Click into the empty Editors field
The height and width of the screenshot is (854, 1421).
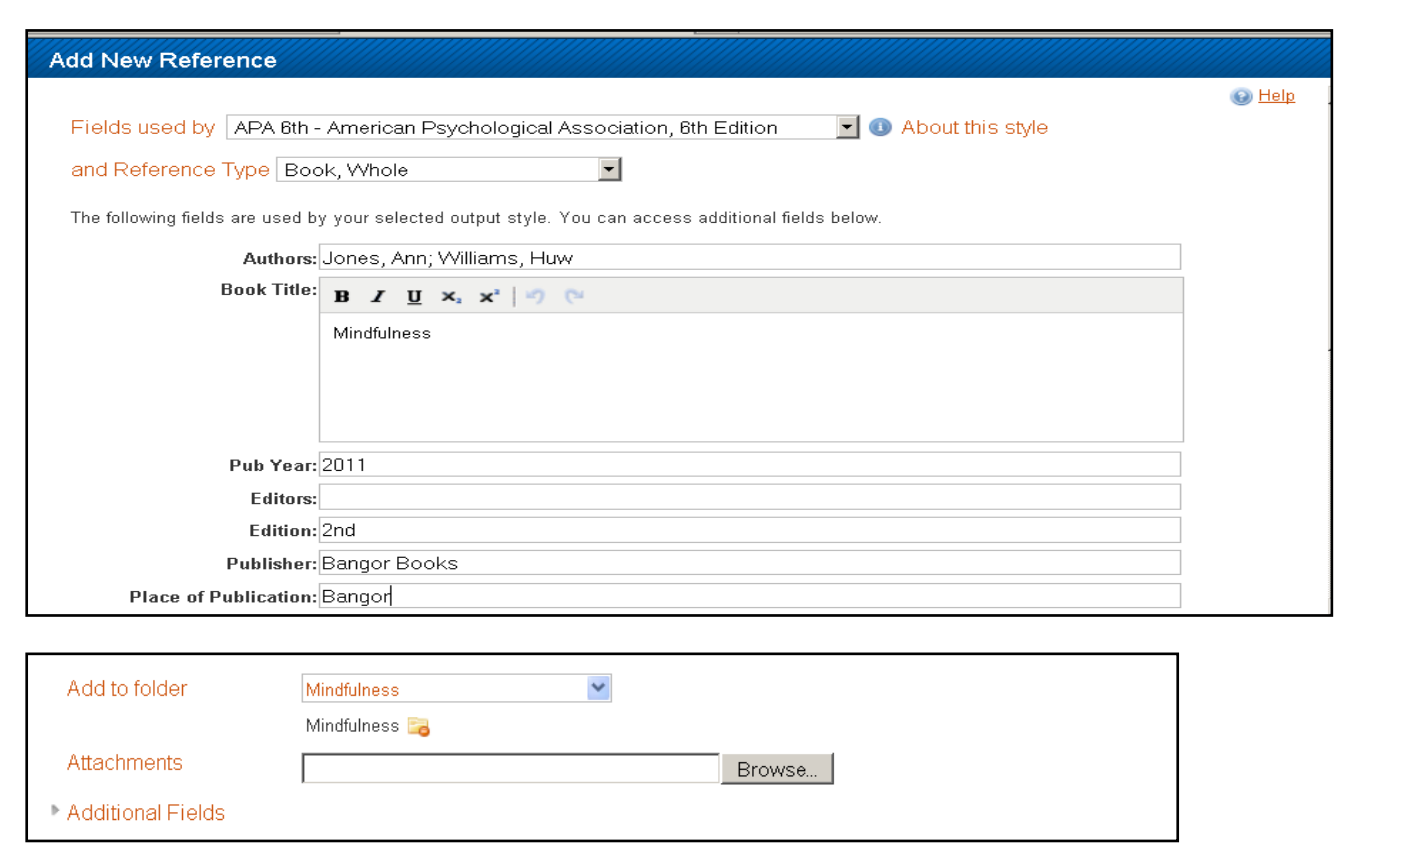click(750, 497)
